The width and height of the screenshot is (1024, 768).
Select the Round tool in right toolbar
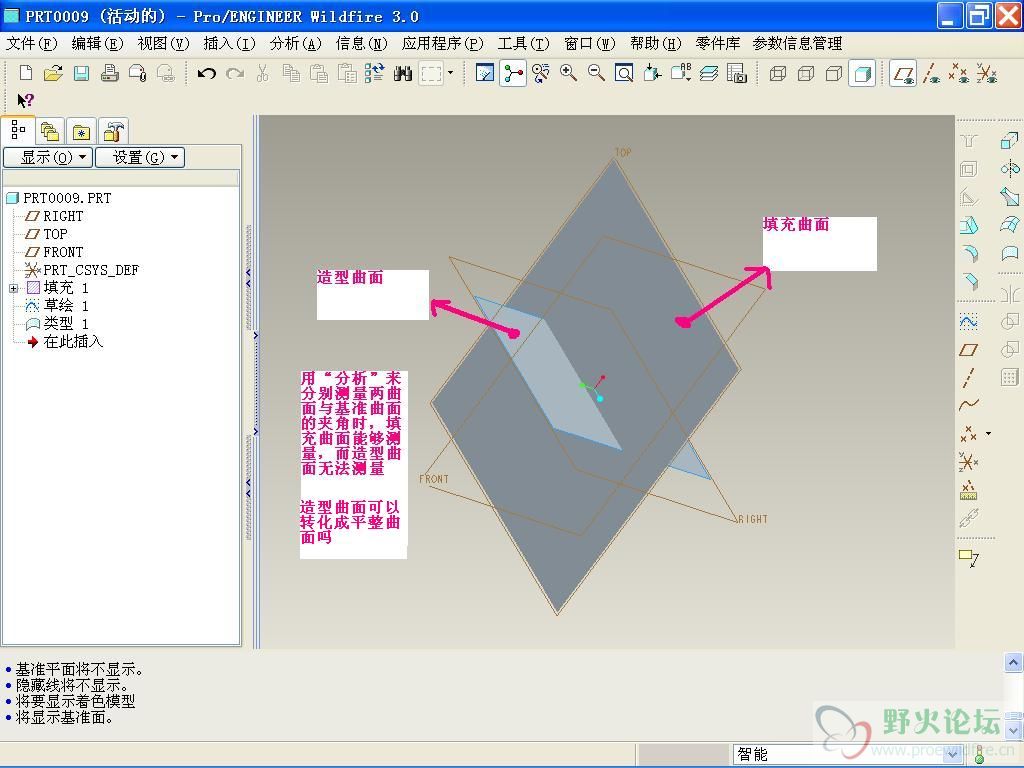point(970,252)
